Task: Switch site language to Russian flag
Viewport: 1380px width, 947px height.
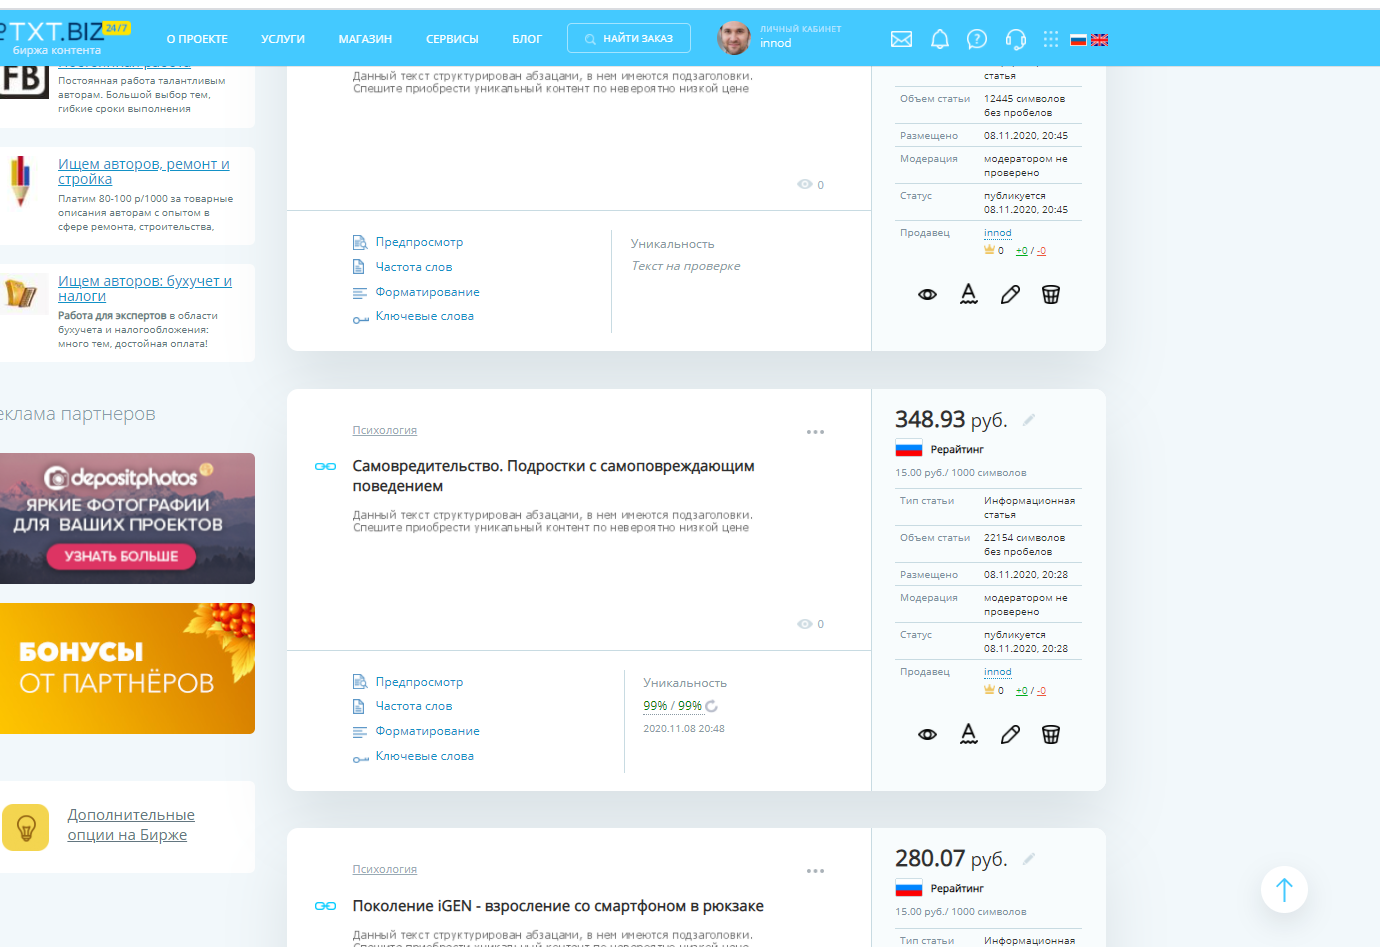Action: coord(1078,40)
